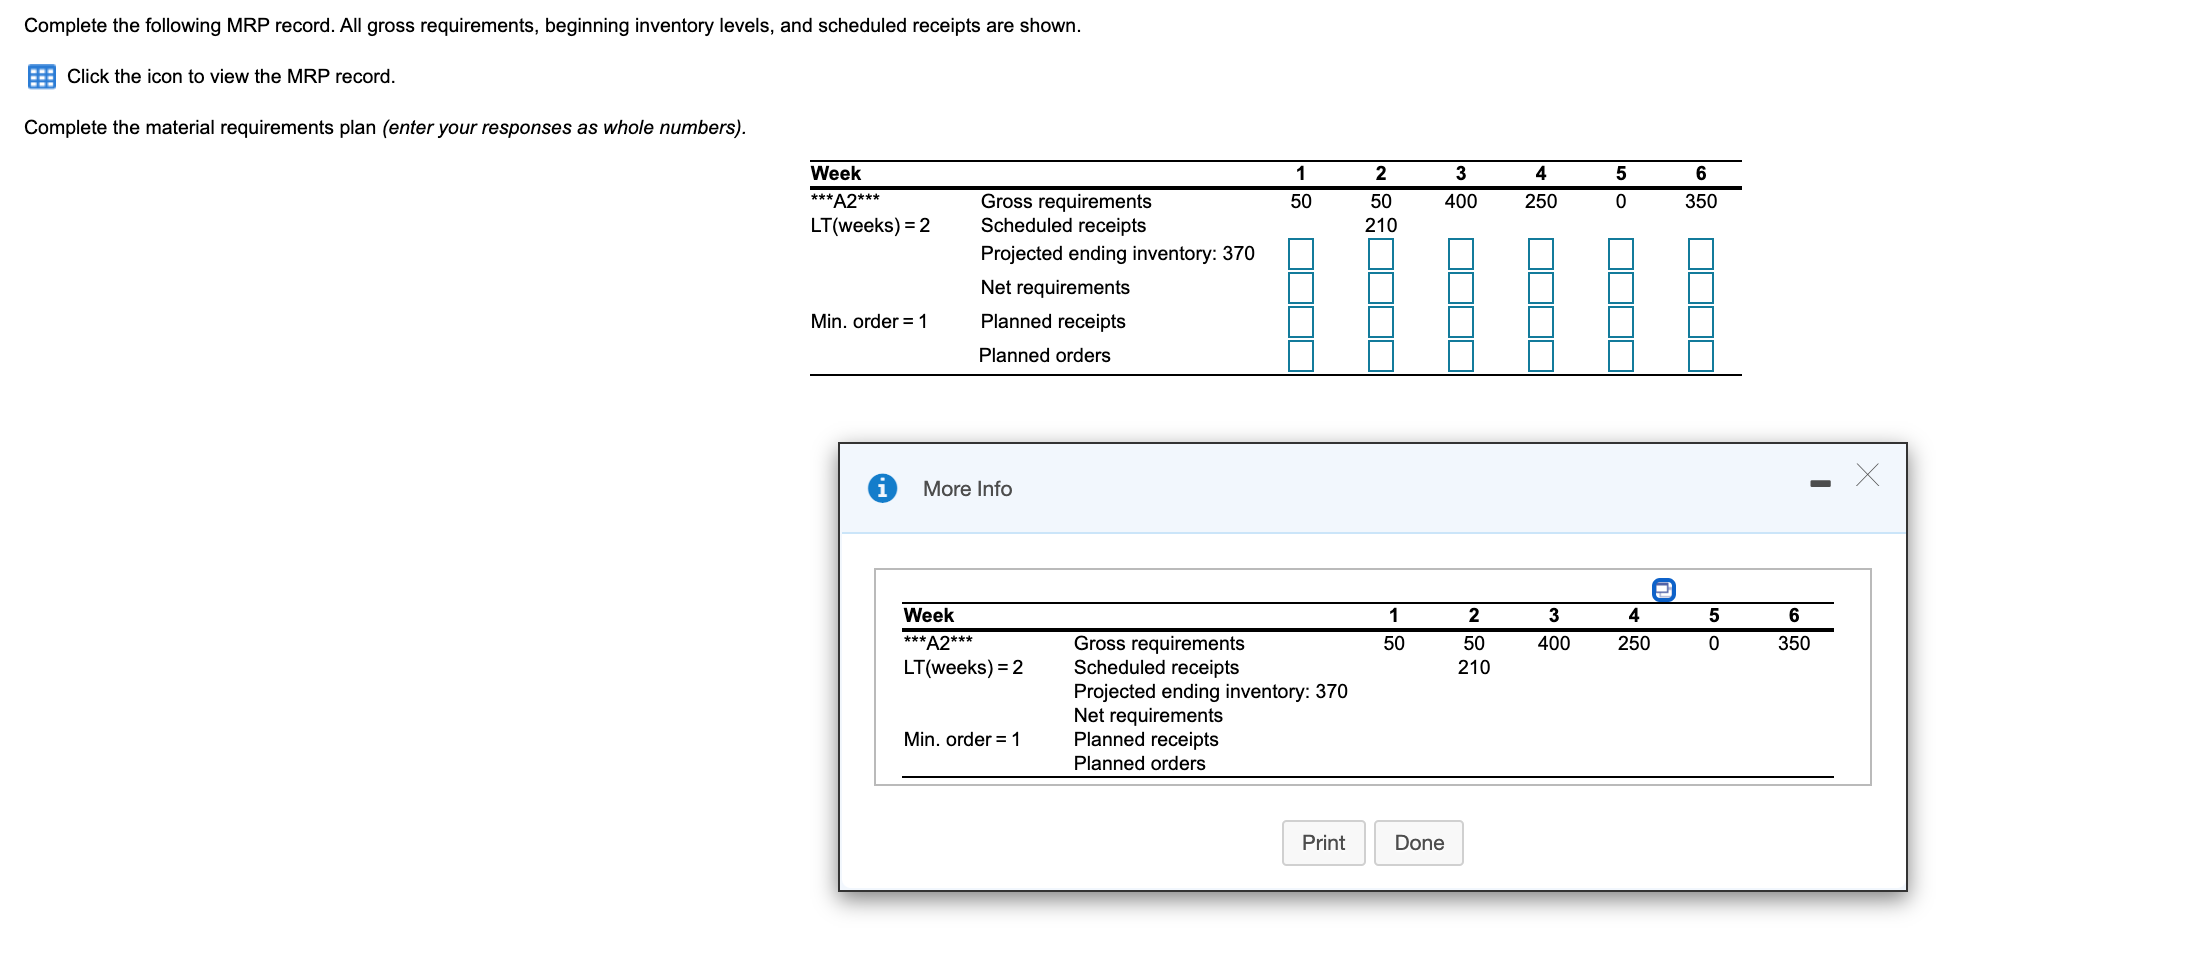Click the 'Week' header in the More Info popup

[929, 615]
